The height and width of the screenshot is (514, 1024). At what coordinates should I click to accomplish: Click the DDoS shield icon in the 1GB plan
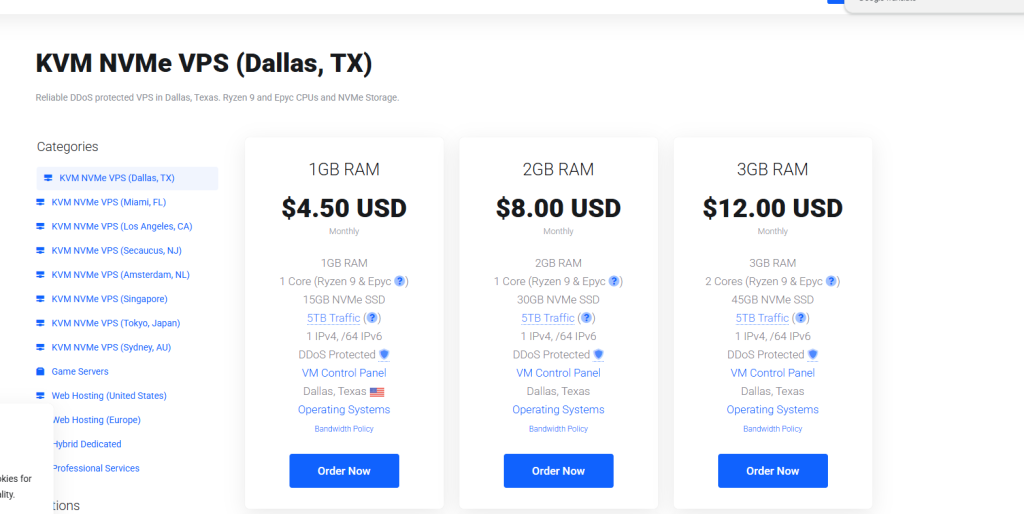click(384, 355)
